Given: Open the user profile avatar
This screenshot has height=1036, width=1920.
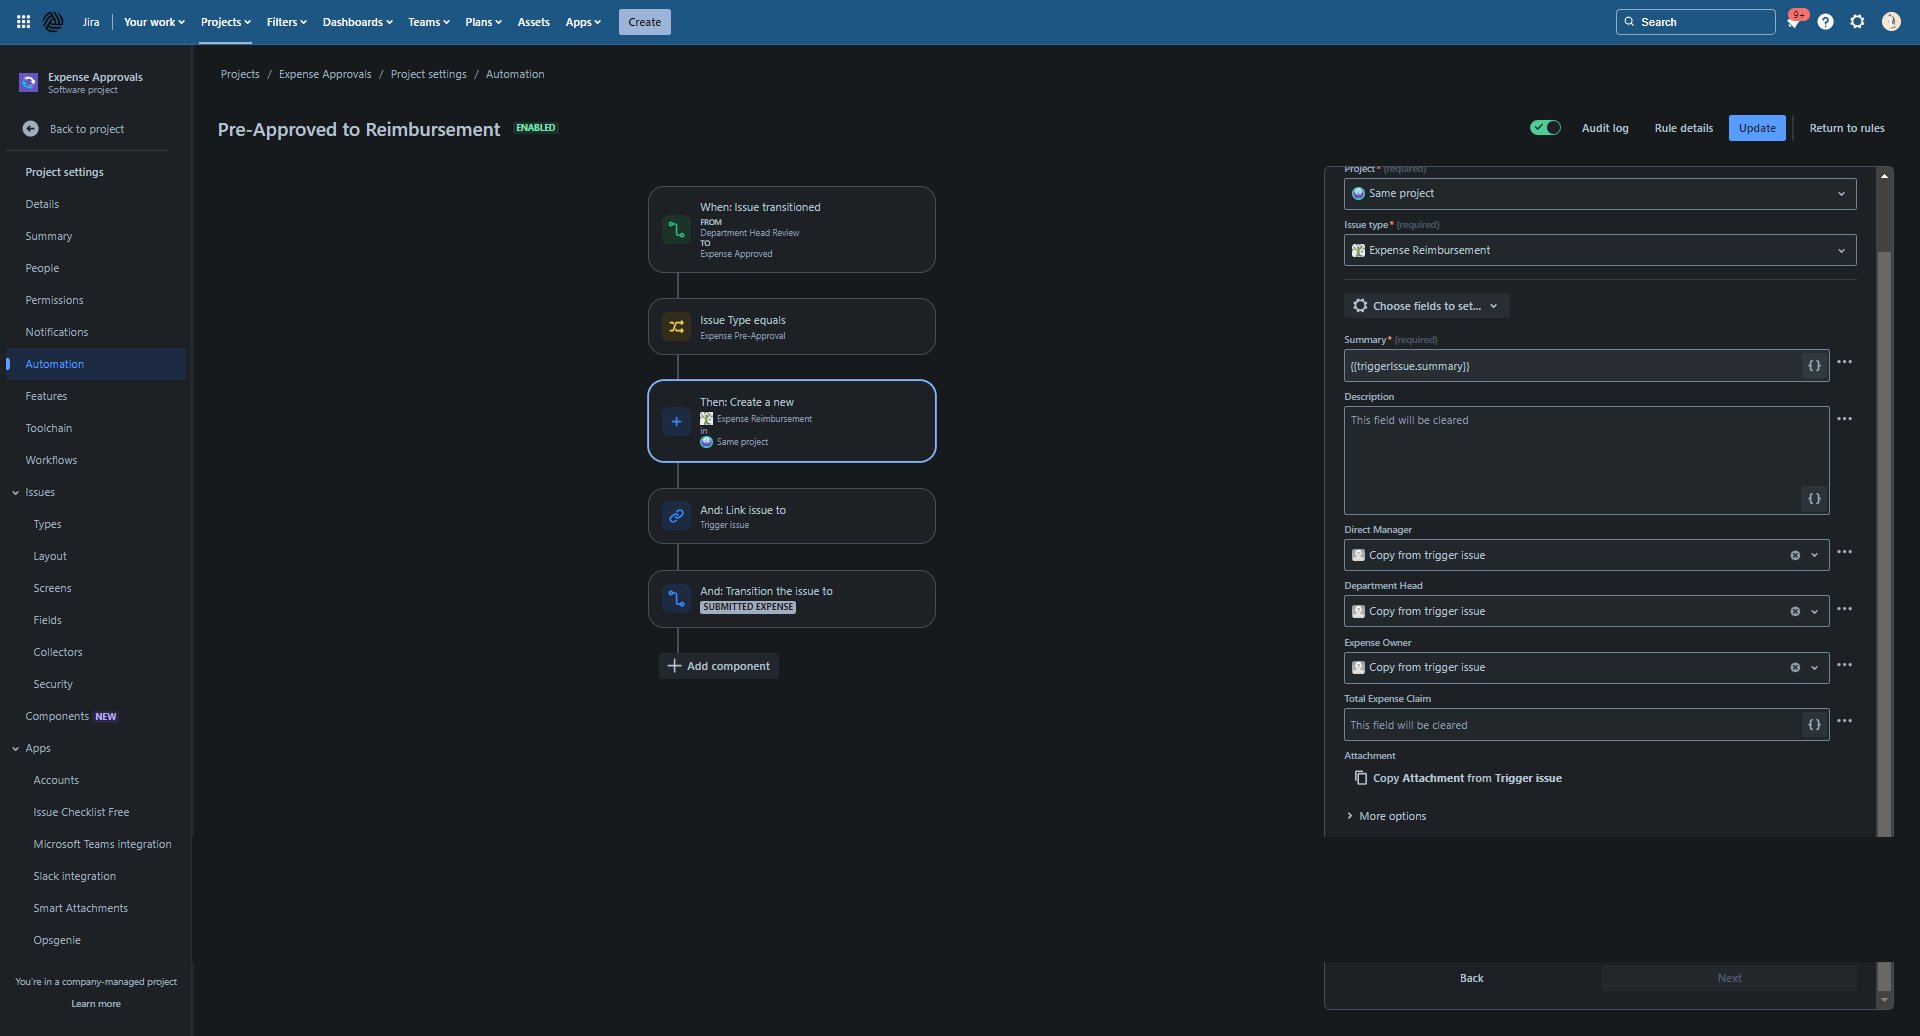Looking at the screenshot, I should 1891,22.
